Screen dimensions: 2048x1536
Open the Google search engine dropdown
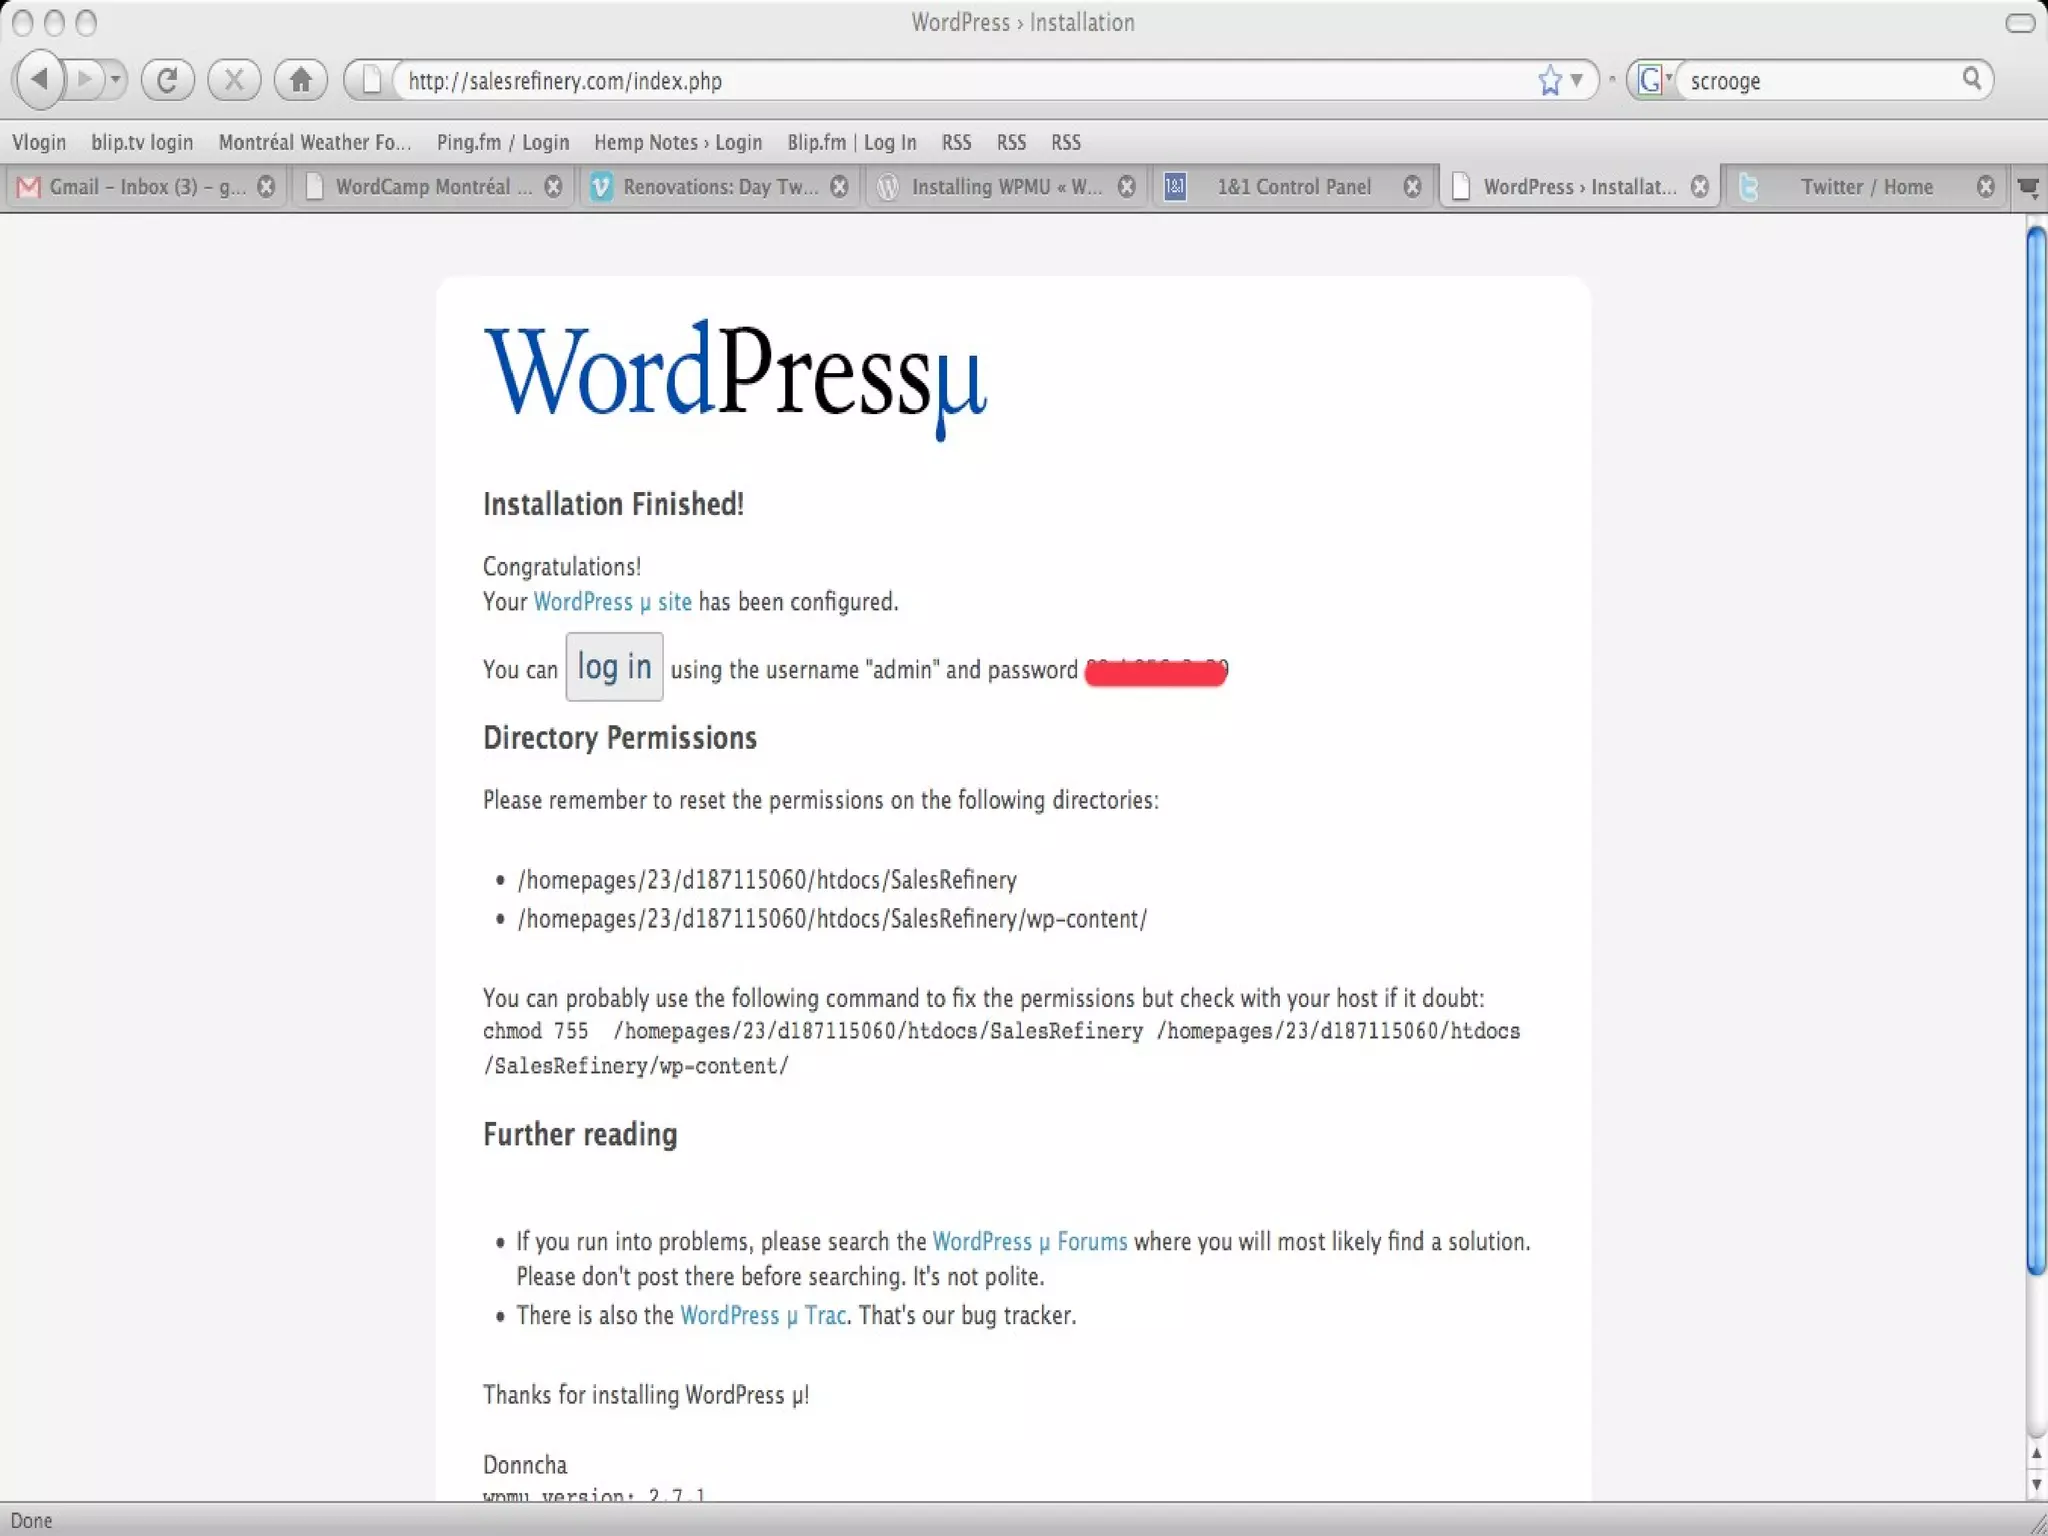(1655, 80)
